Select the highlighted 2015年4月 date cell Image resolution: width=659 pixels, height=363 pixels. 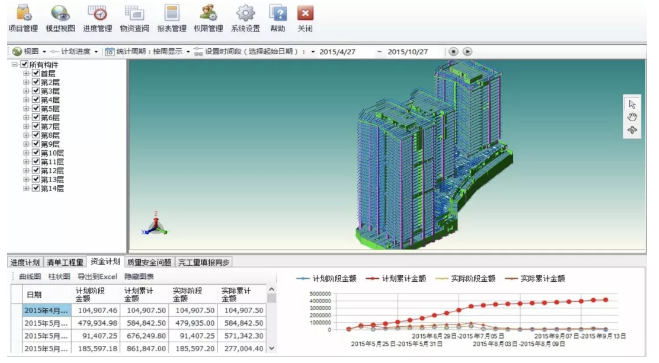pos(47,310)
